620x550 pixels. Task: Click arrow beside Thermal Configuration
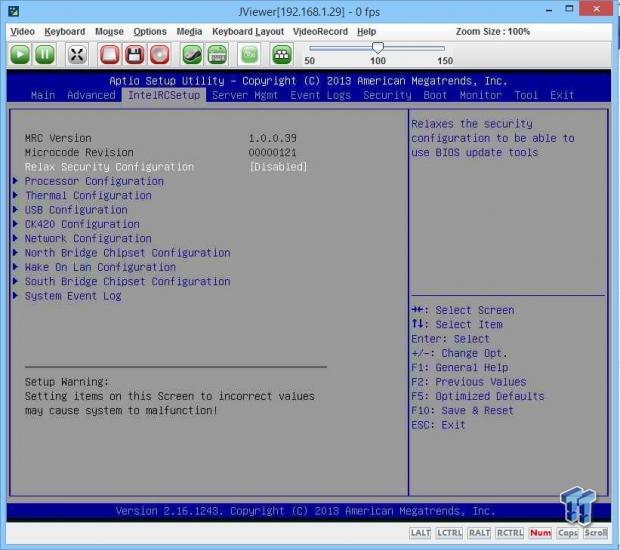(x=15, y=195)
